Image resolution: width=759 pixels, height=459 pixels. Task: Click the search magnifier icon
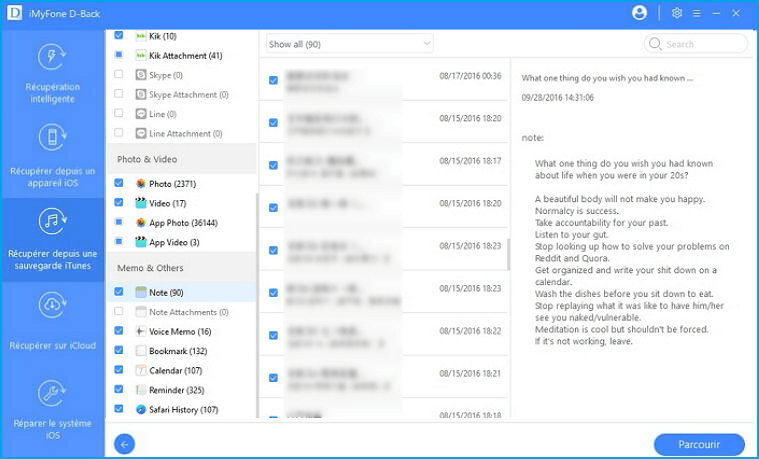[655, 44]
